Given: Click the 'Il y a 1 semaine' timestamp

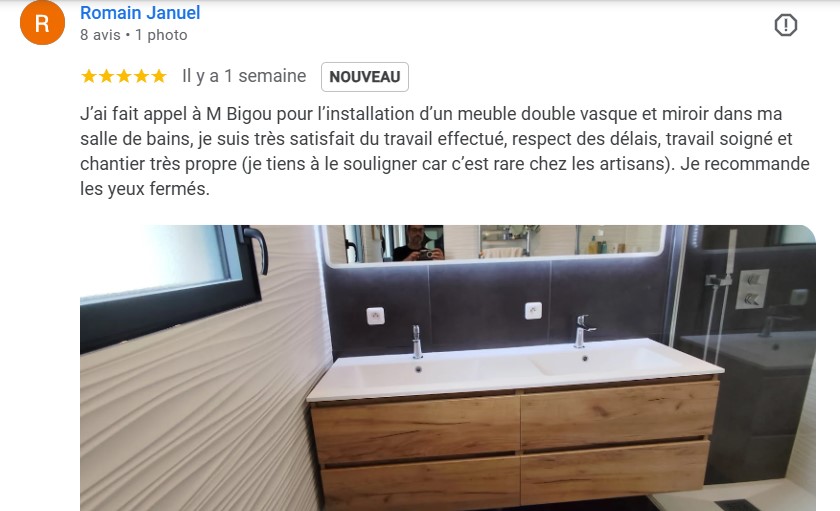Looking at the screenshot, I should pos(244,76).
